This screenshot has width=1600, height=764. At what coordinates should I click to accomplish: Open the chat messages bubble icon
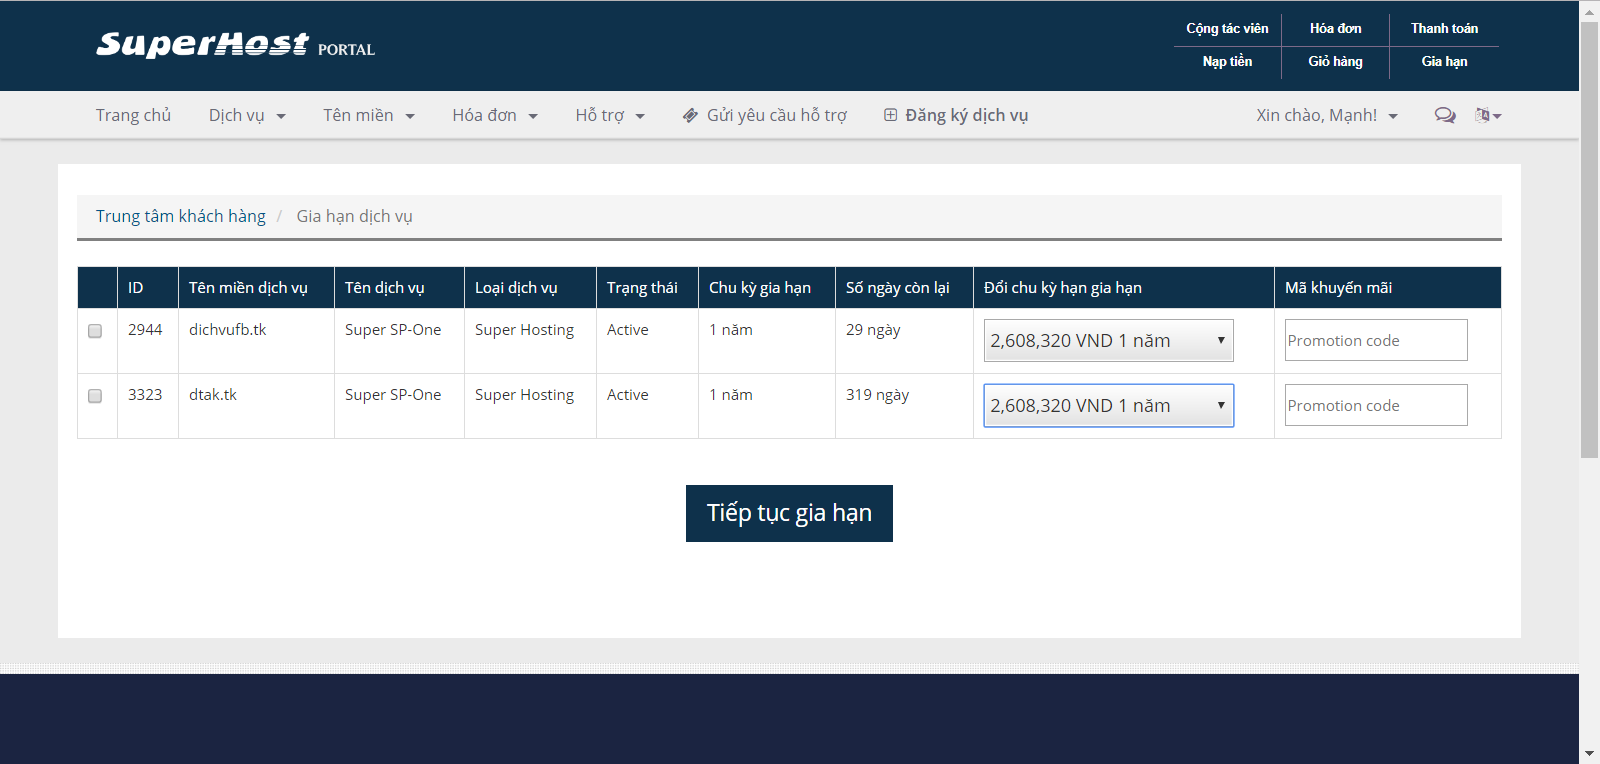click(x=1445, y=115)
